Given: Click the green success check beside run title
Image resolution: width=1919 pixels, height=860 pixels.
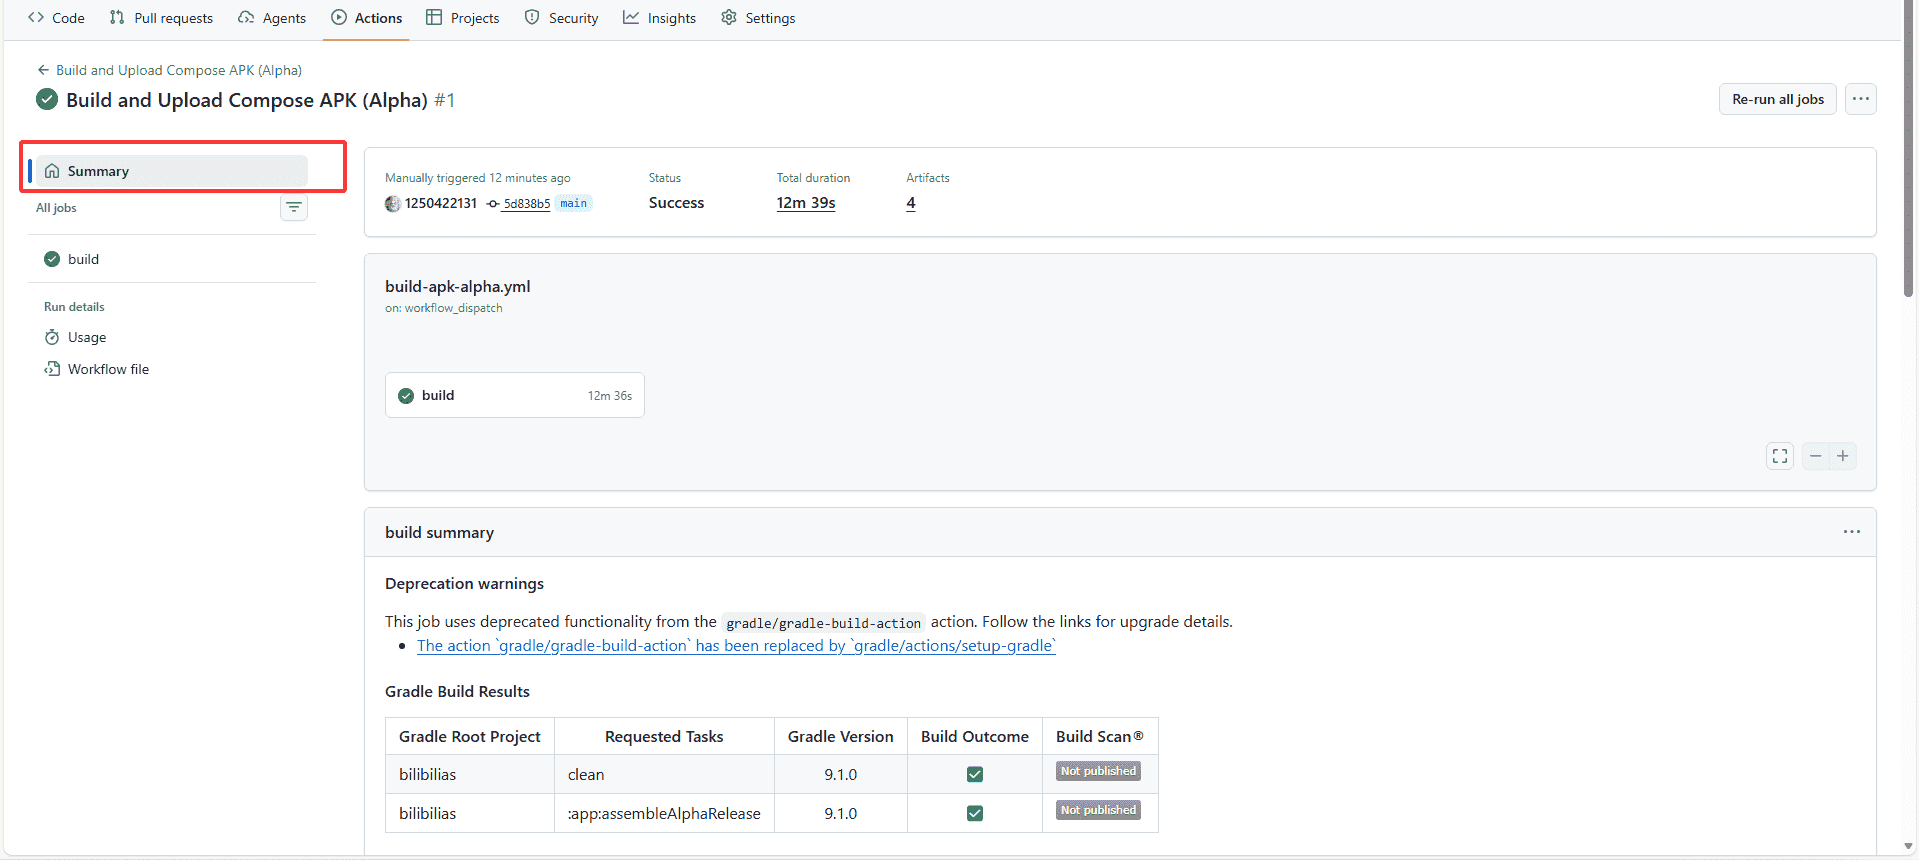Looking at the screenshot, I should [x=47, y=100].
